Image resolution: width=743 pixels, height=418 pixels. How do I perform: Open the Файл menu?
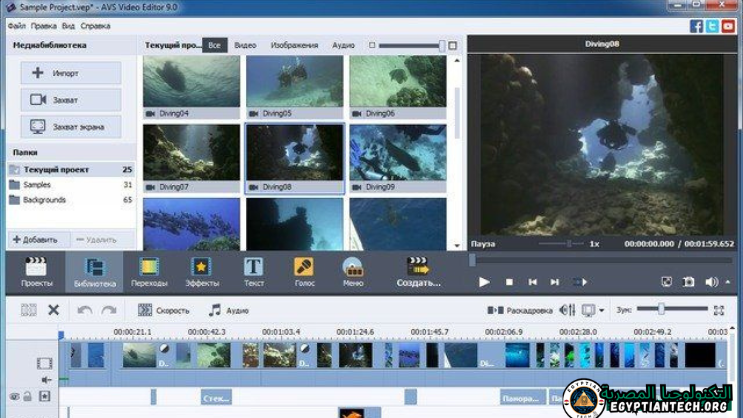coord(16,26)
